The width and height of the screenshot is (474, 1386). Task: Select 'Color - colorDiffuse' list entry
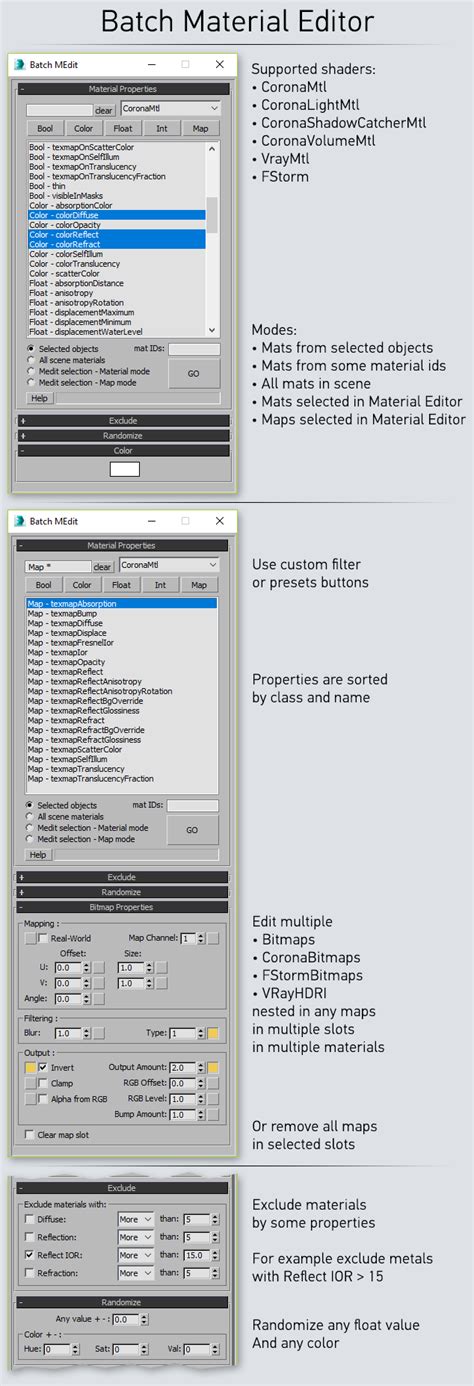116,215
